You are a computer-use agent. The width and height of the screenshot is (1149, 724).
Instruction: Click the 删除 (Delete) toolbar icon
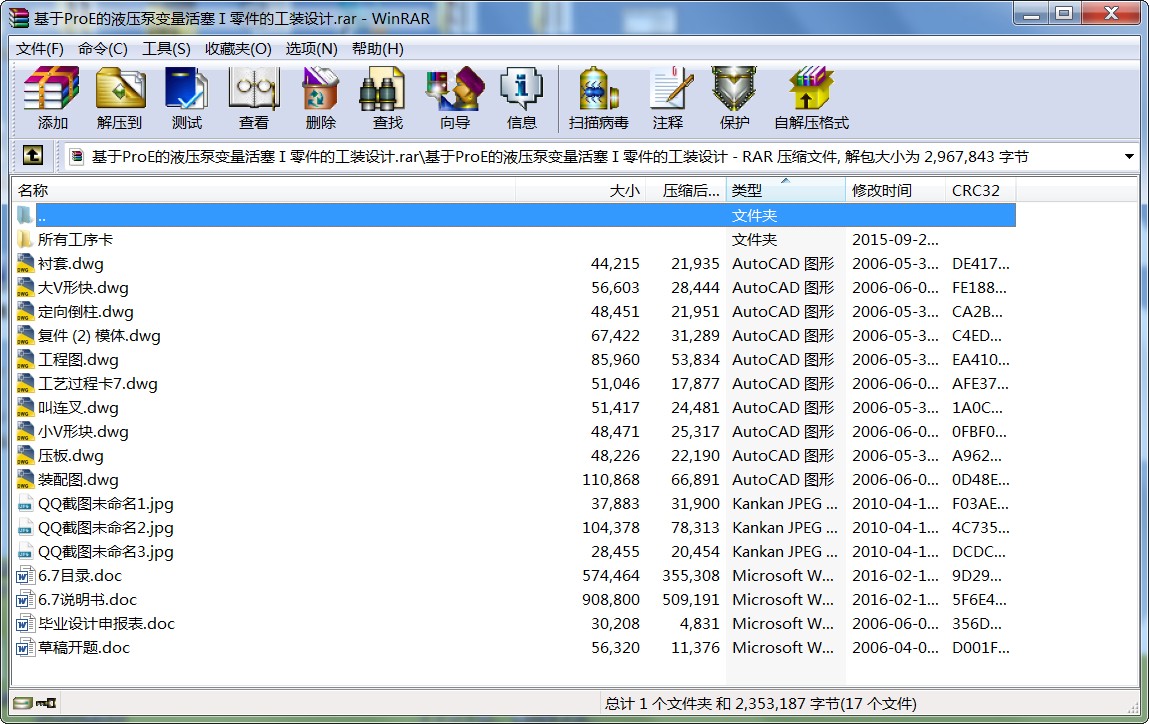click(320, 98)
